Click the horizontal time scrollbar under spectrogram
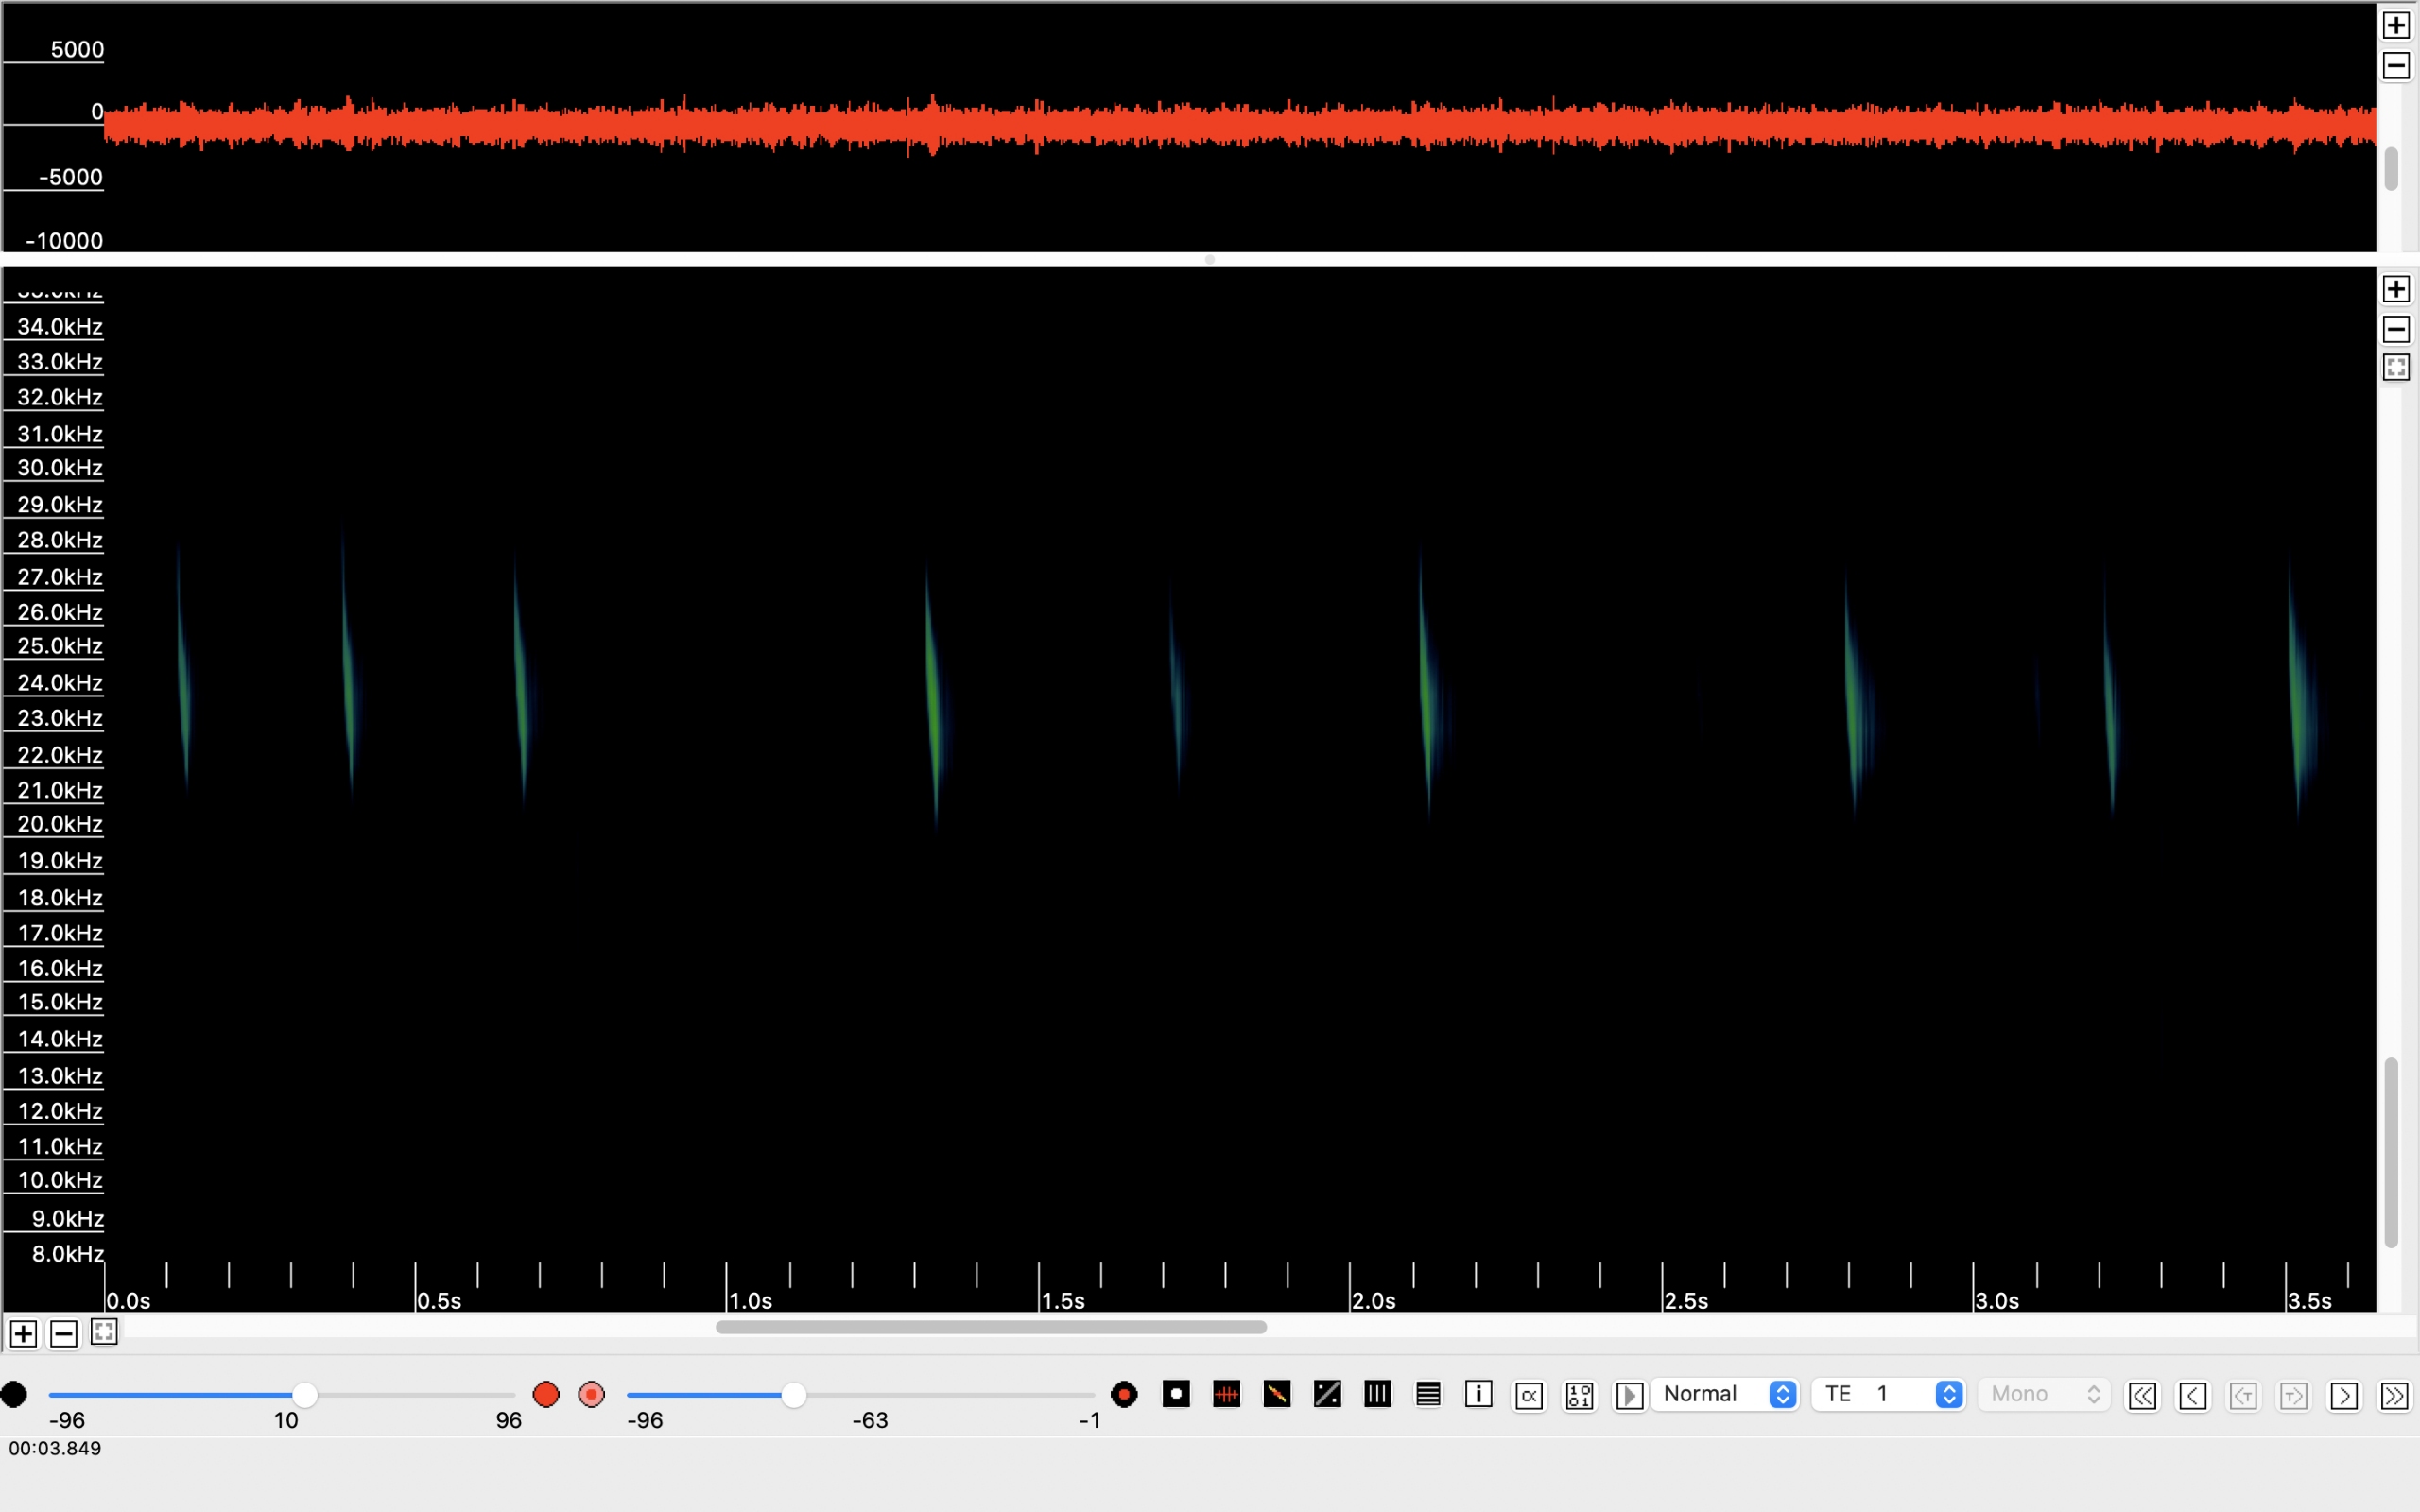2420x1512 pixels. [x=991, y=1327]
